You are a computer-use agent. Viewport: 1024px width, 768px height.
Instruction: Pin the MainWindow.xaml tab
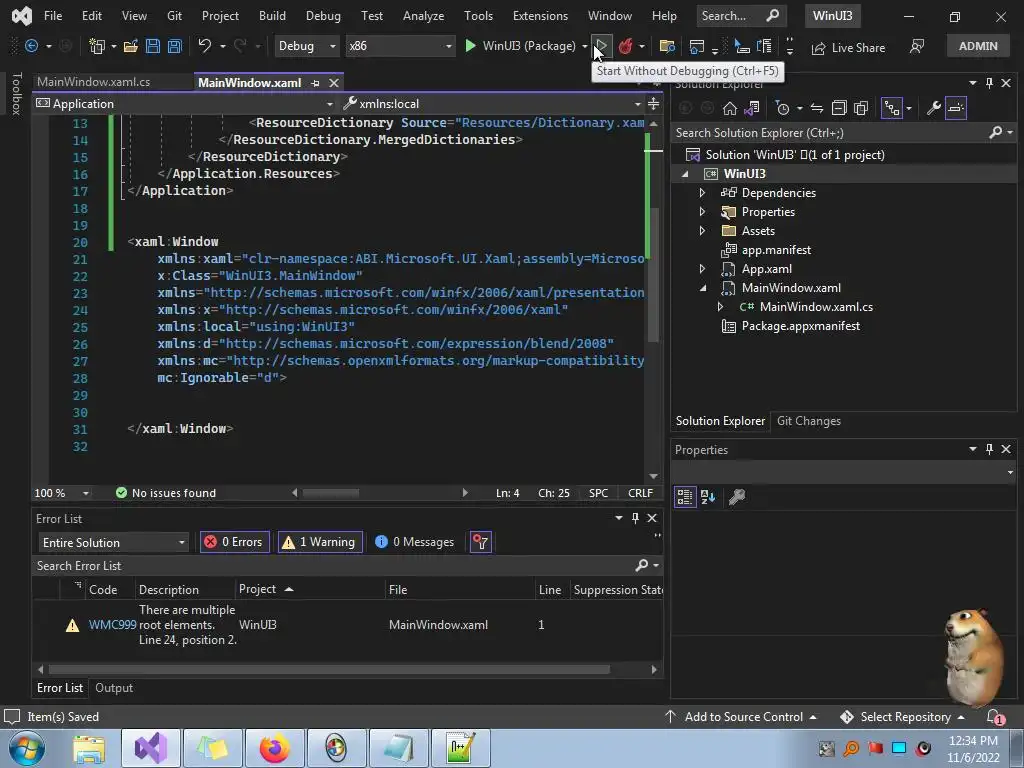tap(315, 83)
